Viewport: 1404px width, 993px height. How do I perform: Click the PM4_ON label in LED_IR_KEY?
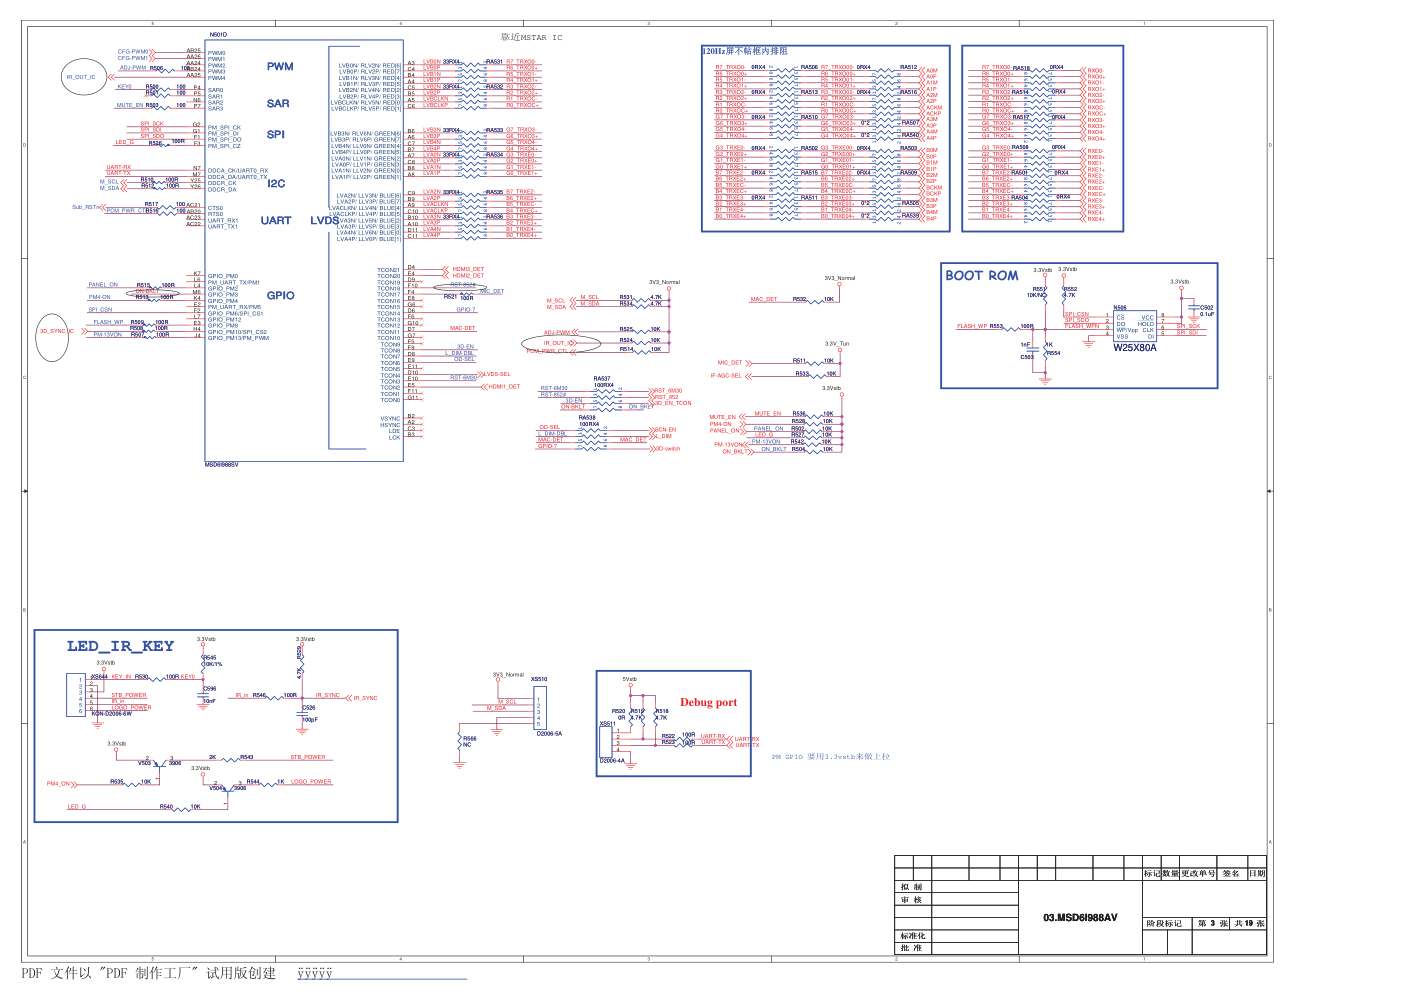[x=58, y=784]
